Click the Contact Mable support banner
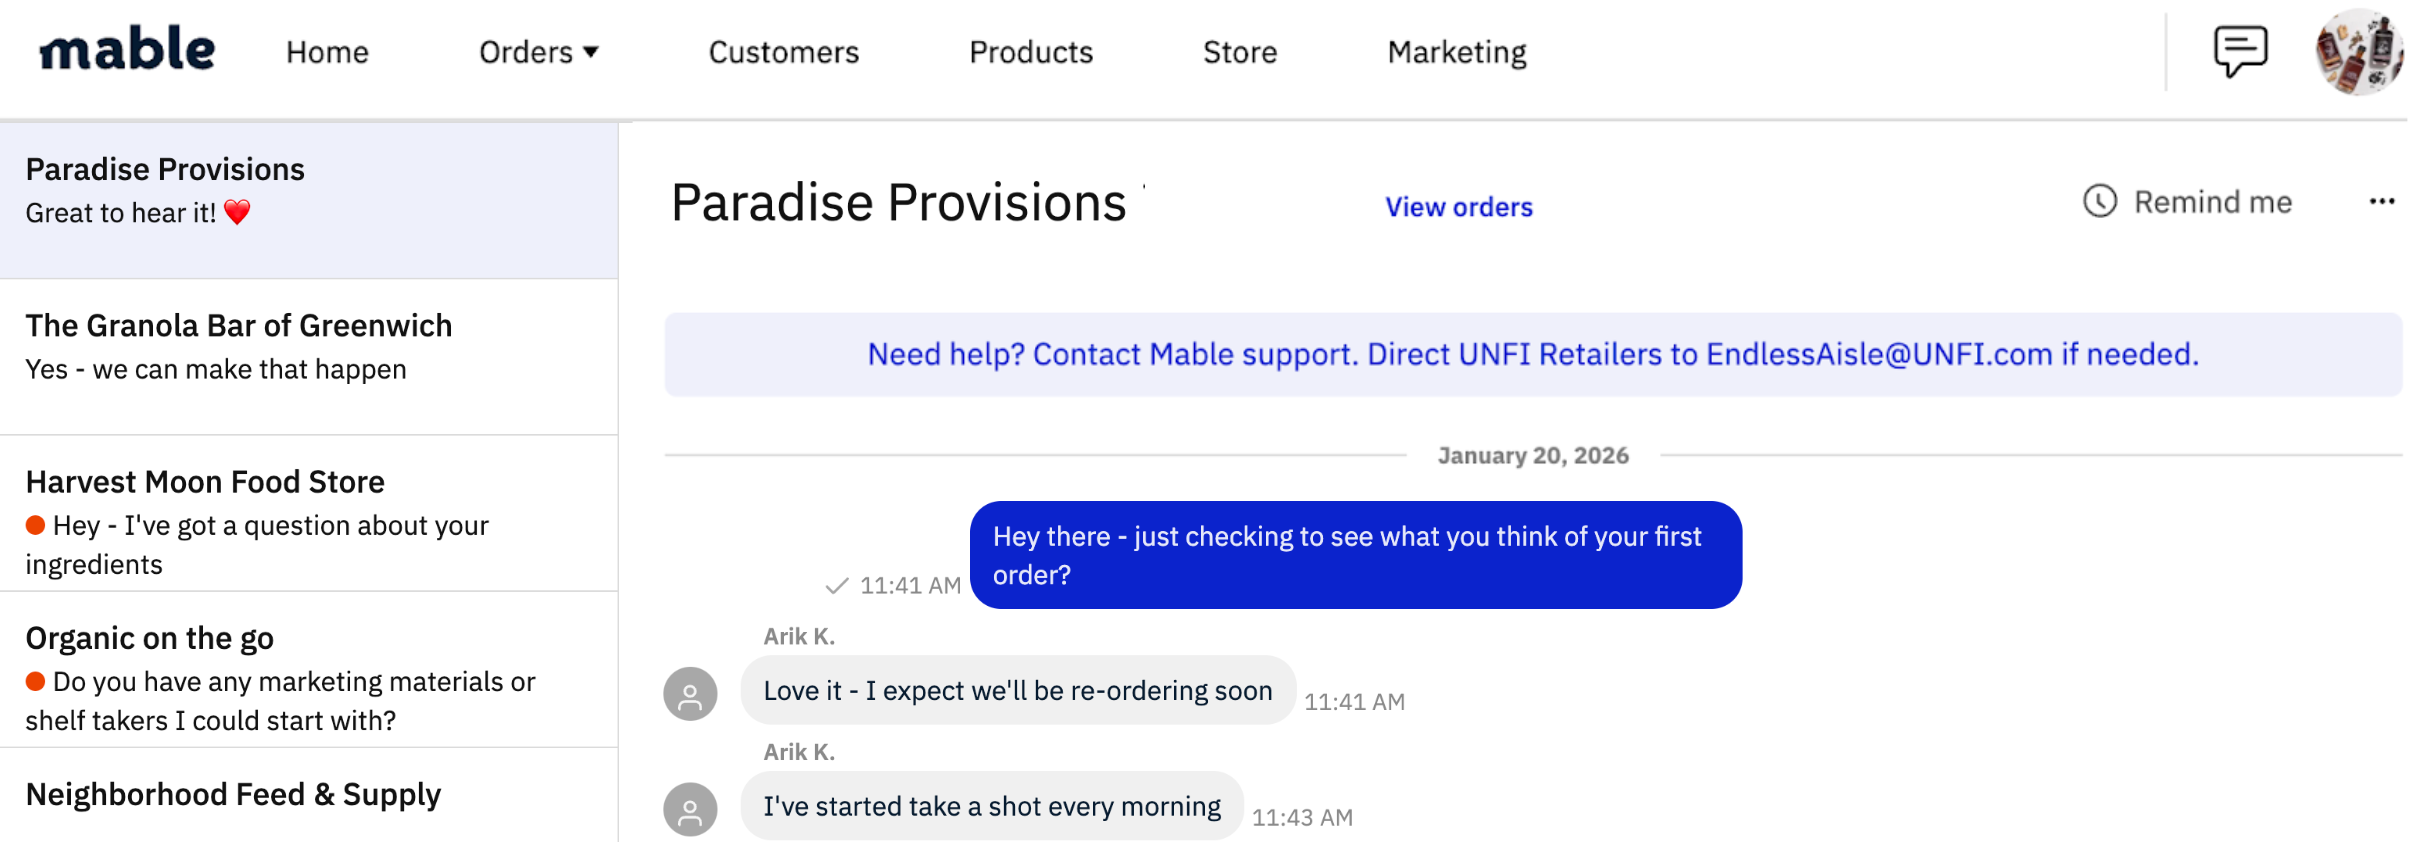This screenshot has width=2416, height=842. 1533,354
